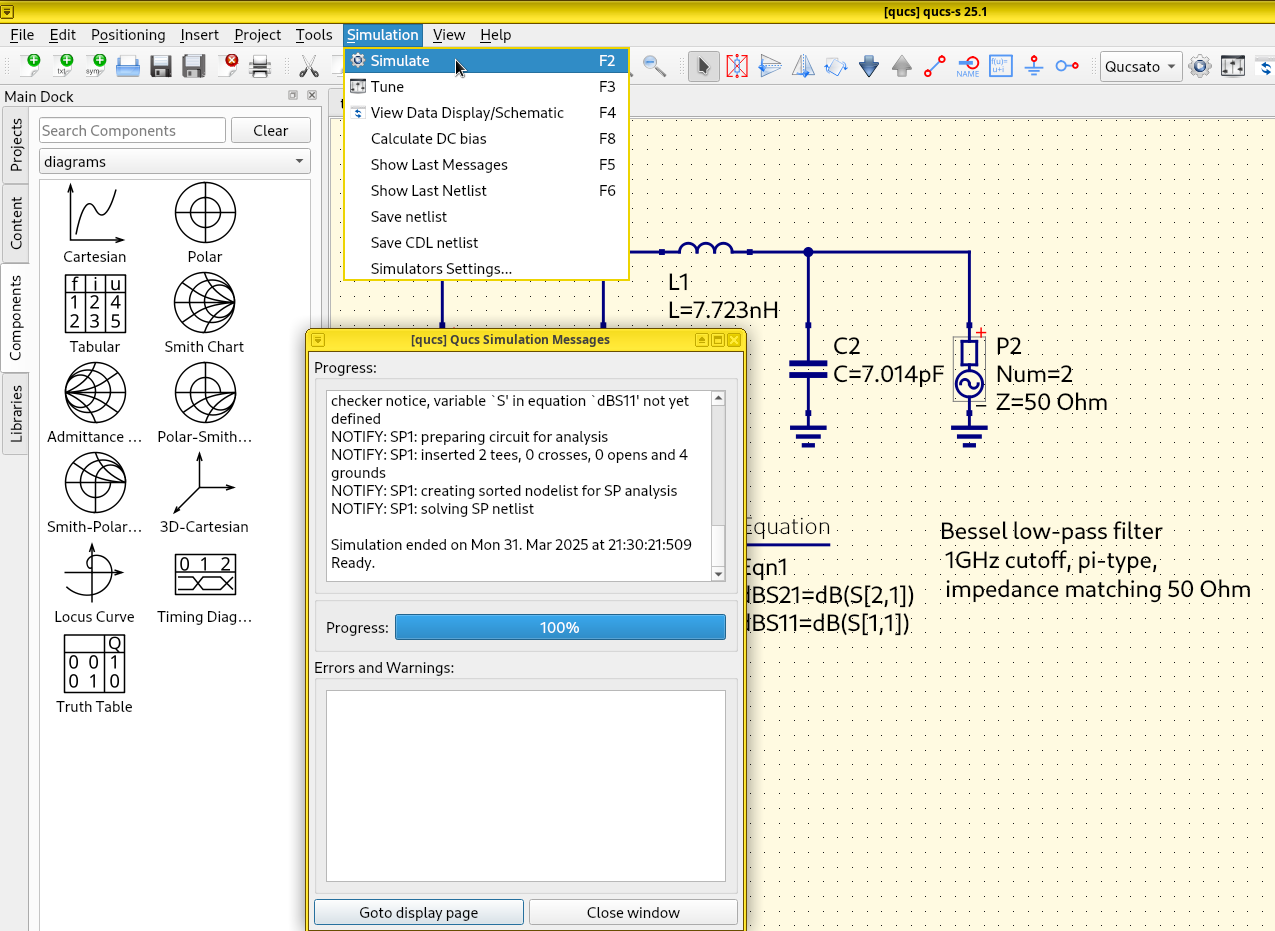
Task: Toggle the Select pointer tool
Action: click(x=703, y=67)
